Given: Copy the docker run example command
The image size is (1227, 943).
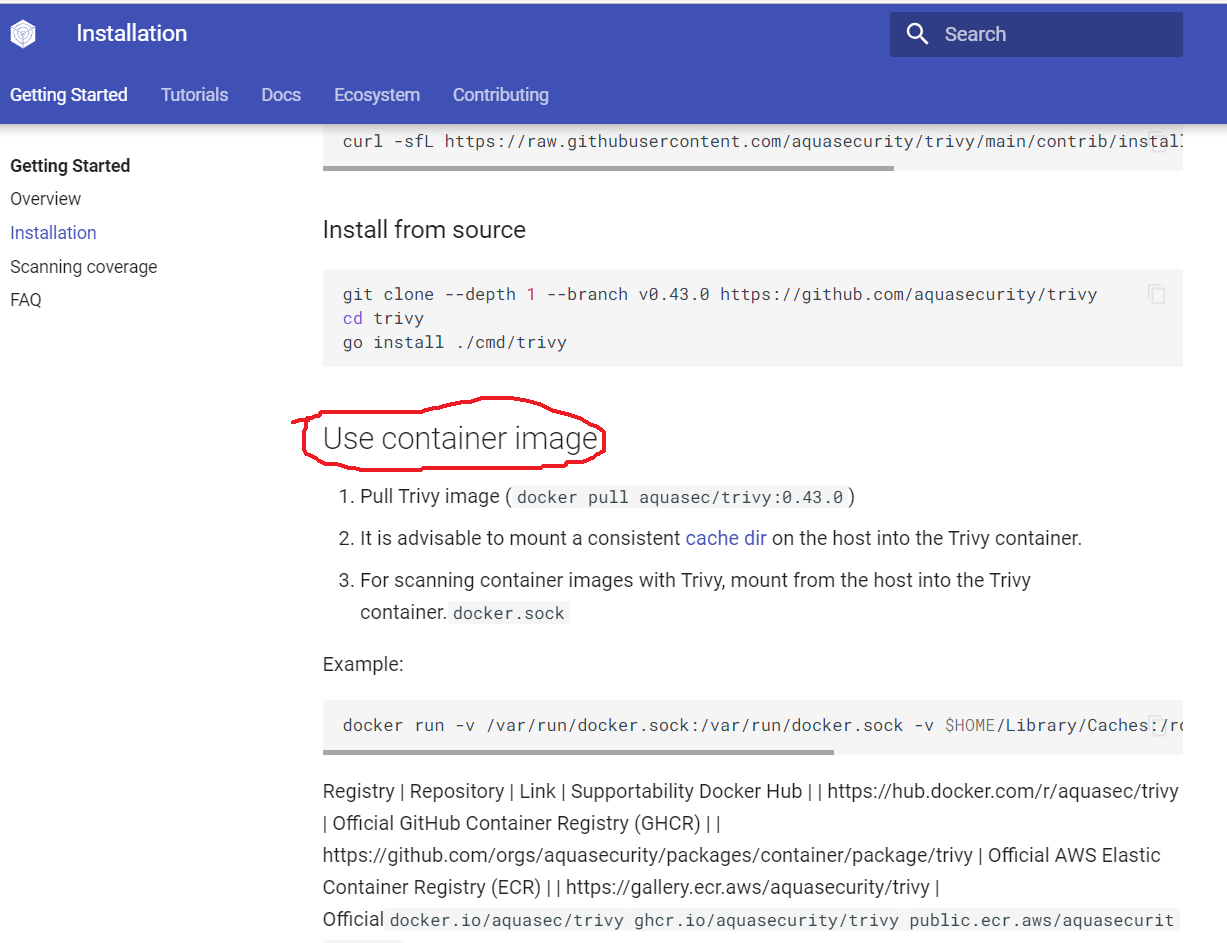Looking at the screenshot, I should coord(1156,725).
